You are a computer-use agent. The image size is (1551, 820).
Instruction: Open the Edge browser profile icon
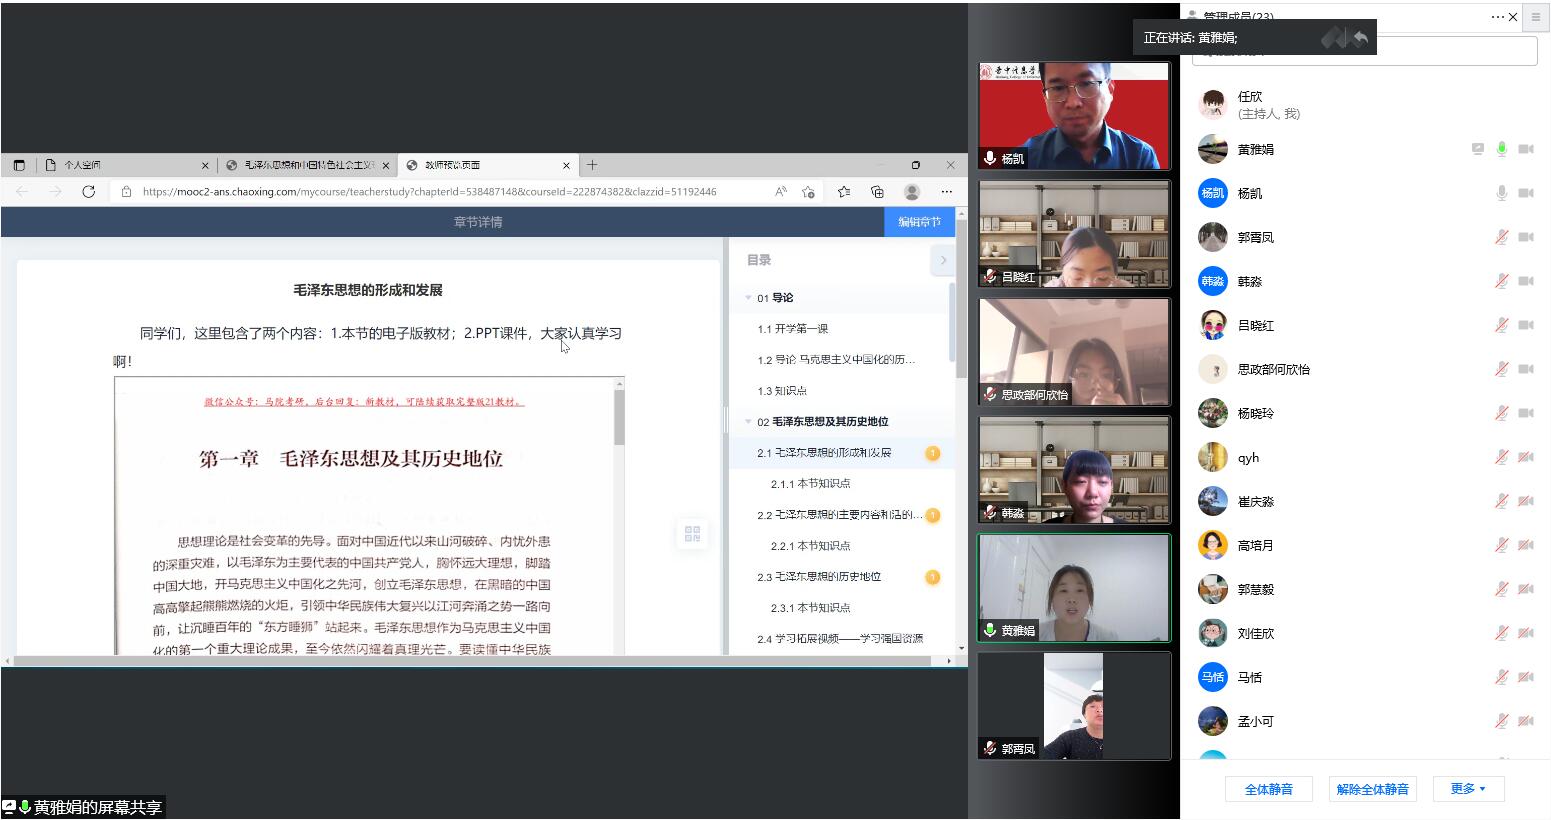click(x=910, y=191)
